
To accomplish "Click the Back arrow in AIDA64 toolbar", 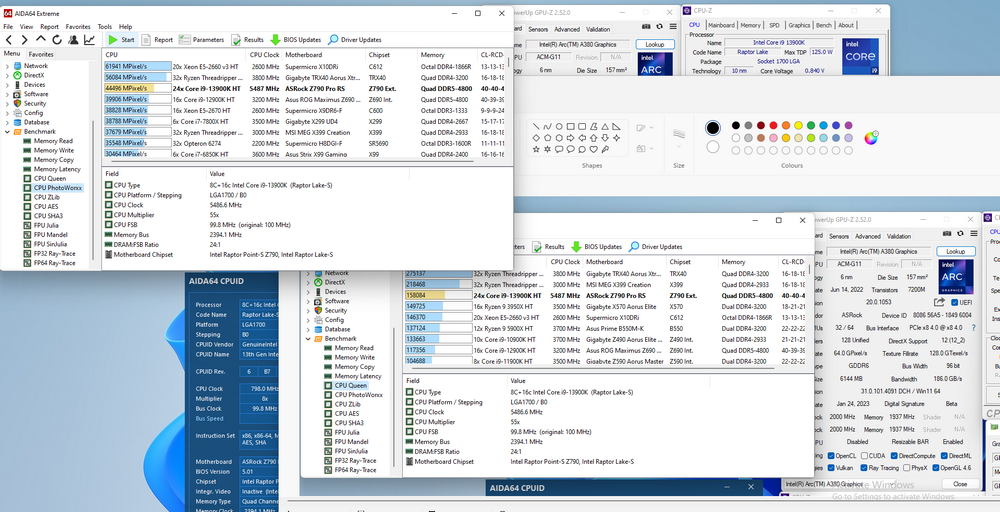I will tap(9, 40).
